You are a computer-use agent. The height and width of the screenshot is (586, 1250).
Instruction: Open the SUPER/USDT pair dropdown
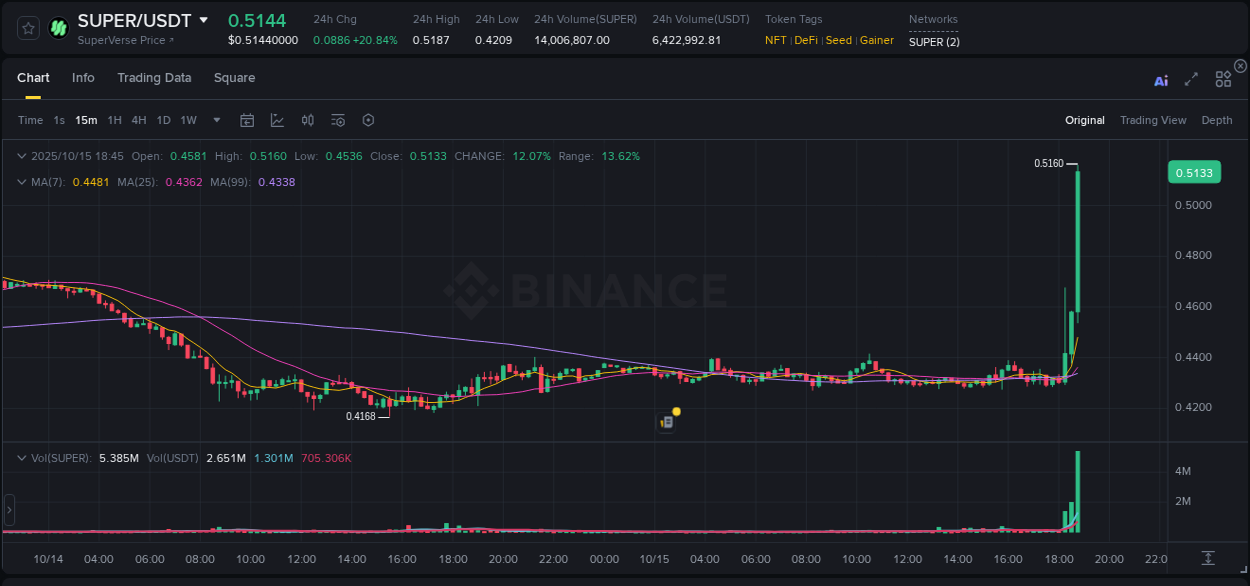204,20
